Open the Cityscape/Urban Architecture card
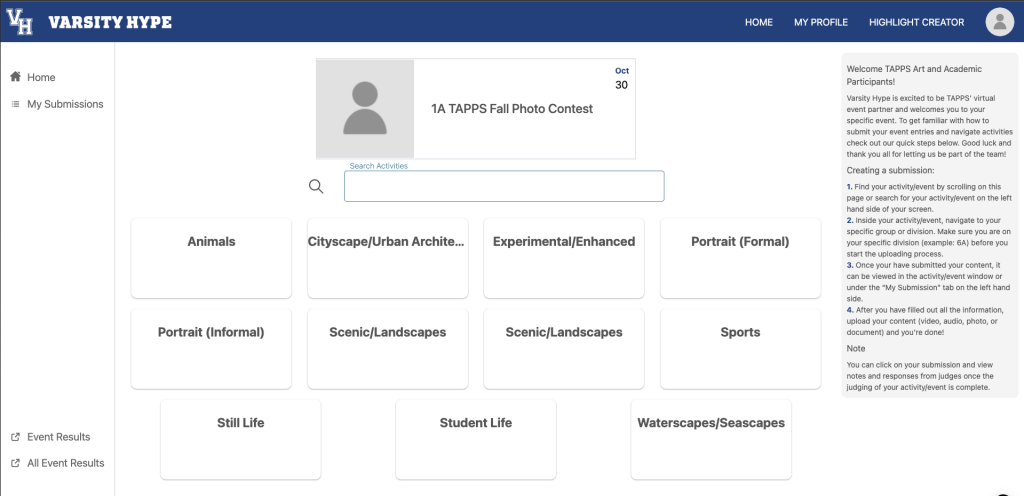1024x496 pixels. (x=387, y=258)
